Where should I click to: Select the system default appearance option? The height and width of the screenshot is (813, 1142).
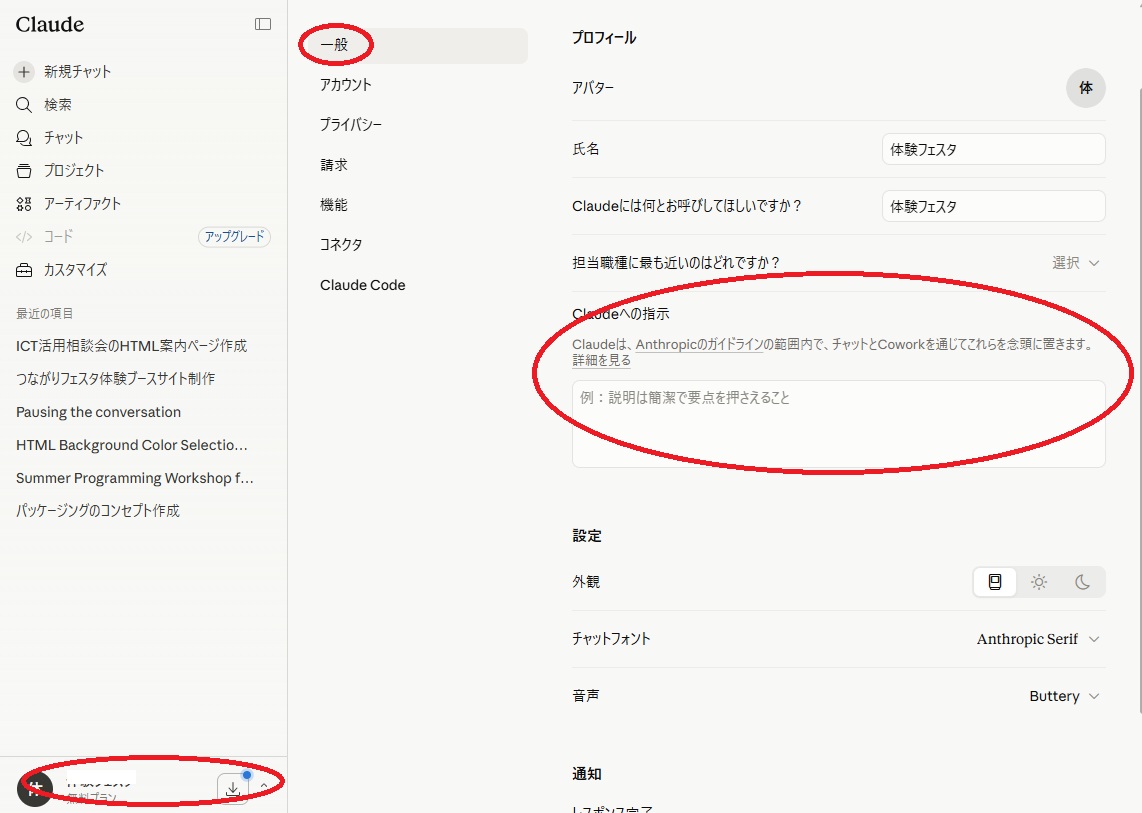995,581
